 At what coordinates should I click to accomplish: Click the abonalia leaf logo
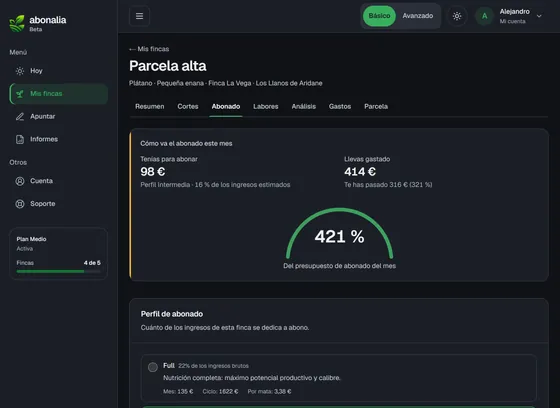coord(17,24)
